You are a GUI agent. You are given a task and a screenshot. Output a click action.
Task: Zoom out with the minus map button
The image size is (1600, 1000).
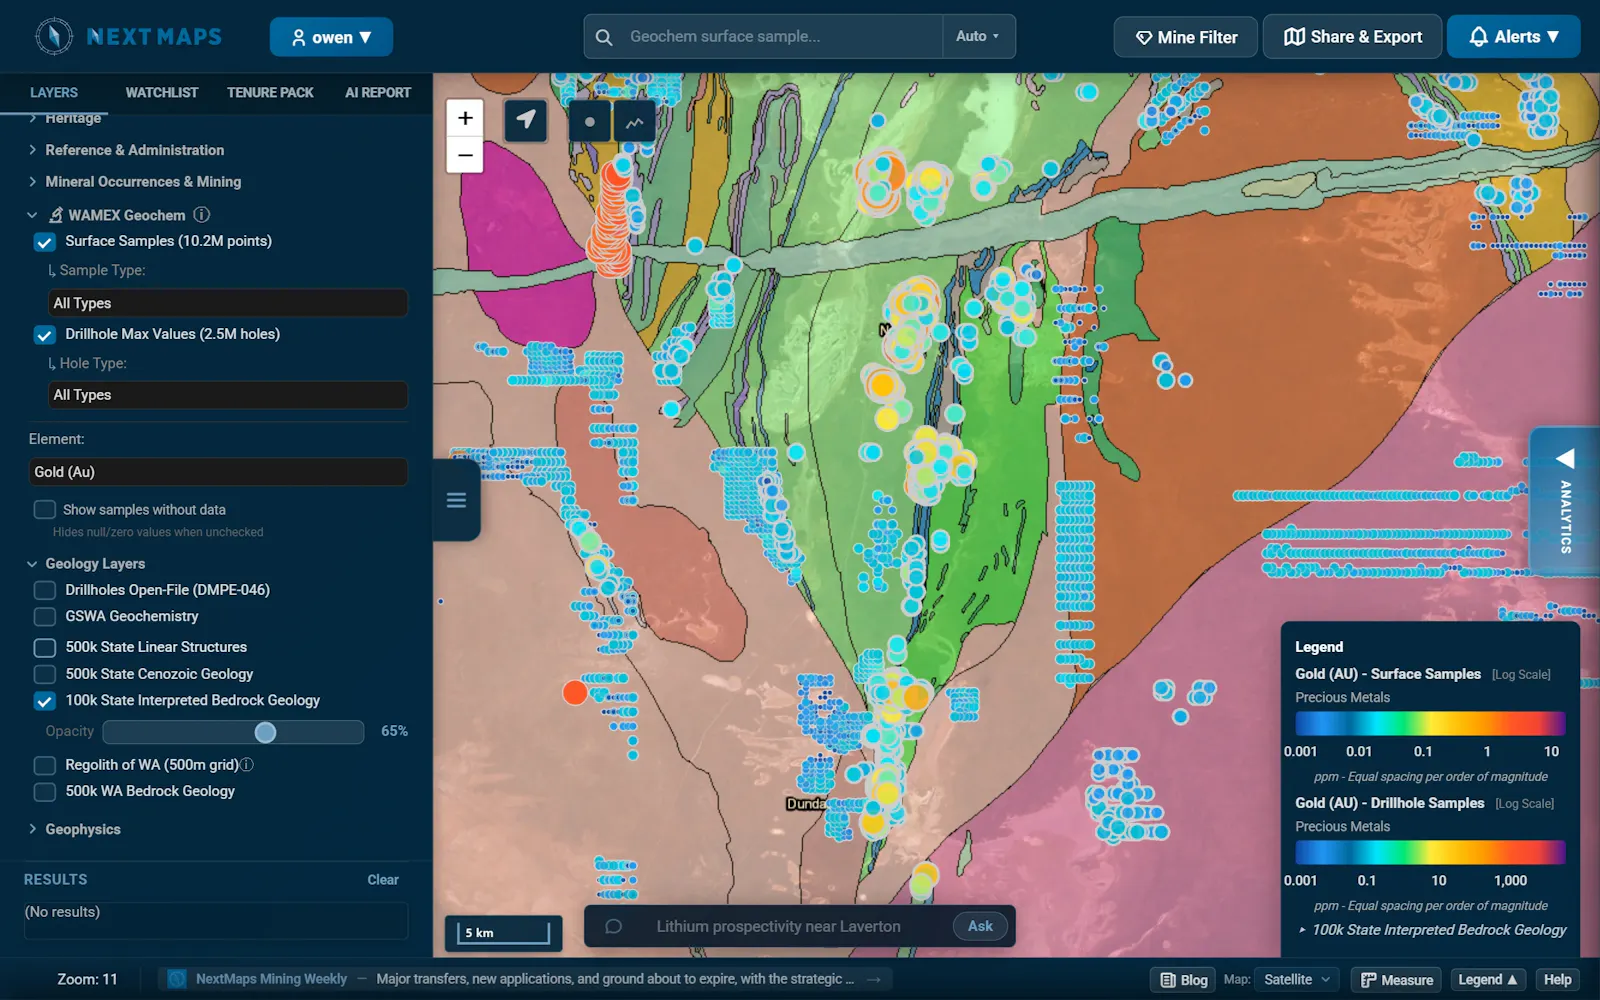click(x=465, y=155)
